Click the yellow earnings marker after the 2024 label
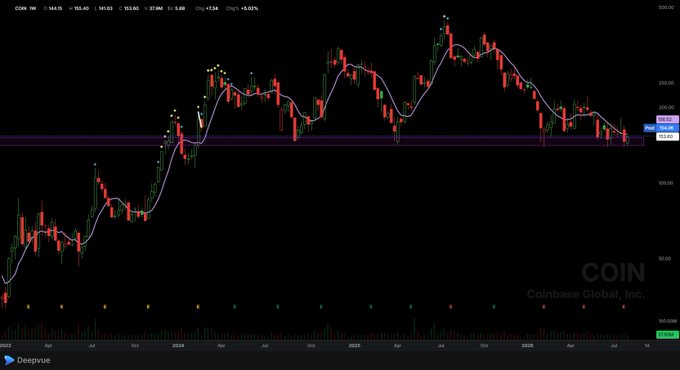Viewport: 680px width, 370px height. click(198, 307)
